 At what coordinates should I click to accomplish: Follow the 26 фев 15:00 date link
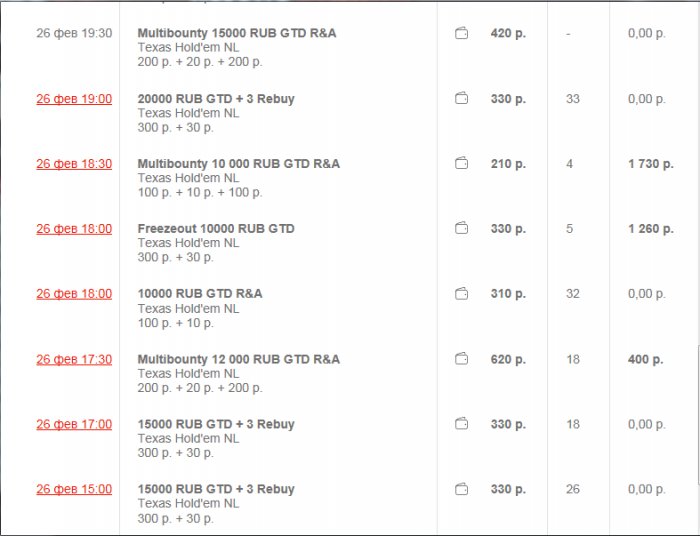click(x=74, y=489)
